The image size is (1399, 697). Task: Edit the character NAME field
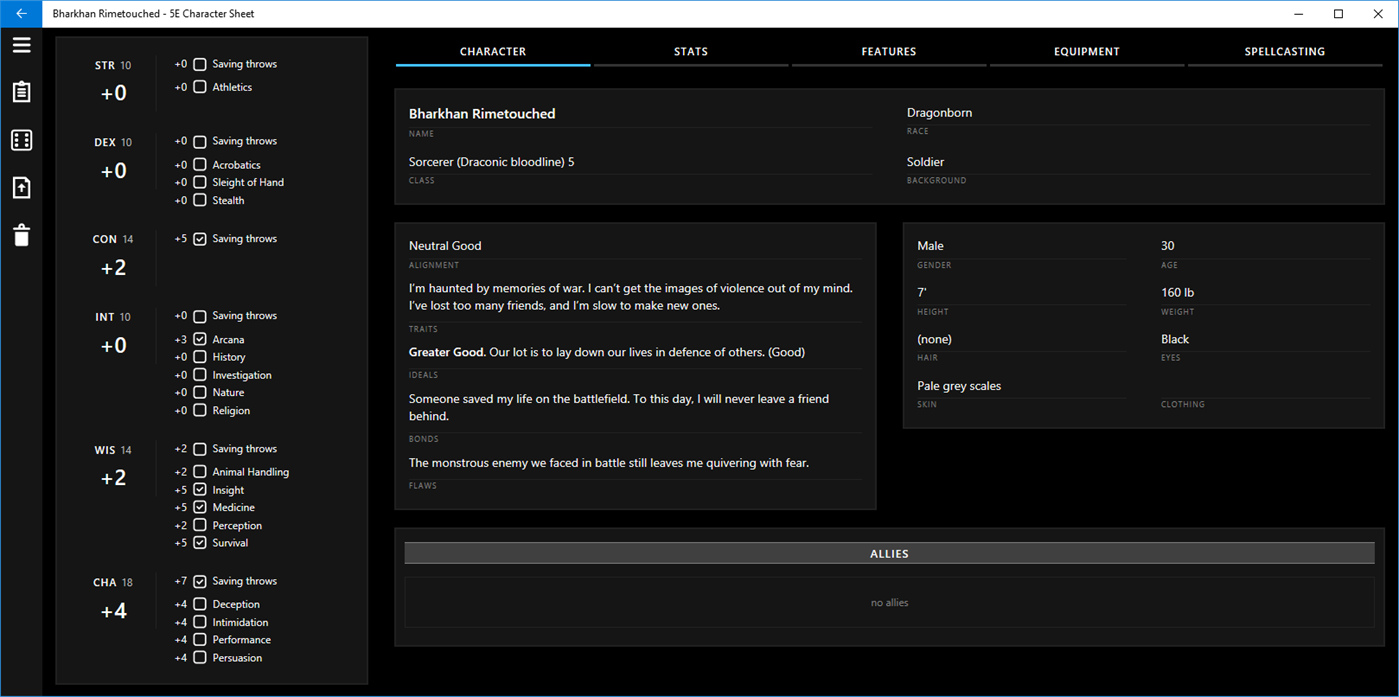coord(481,113)
